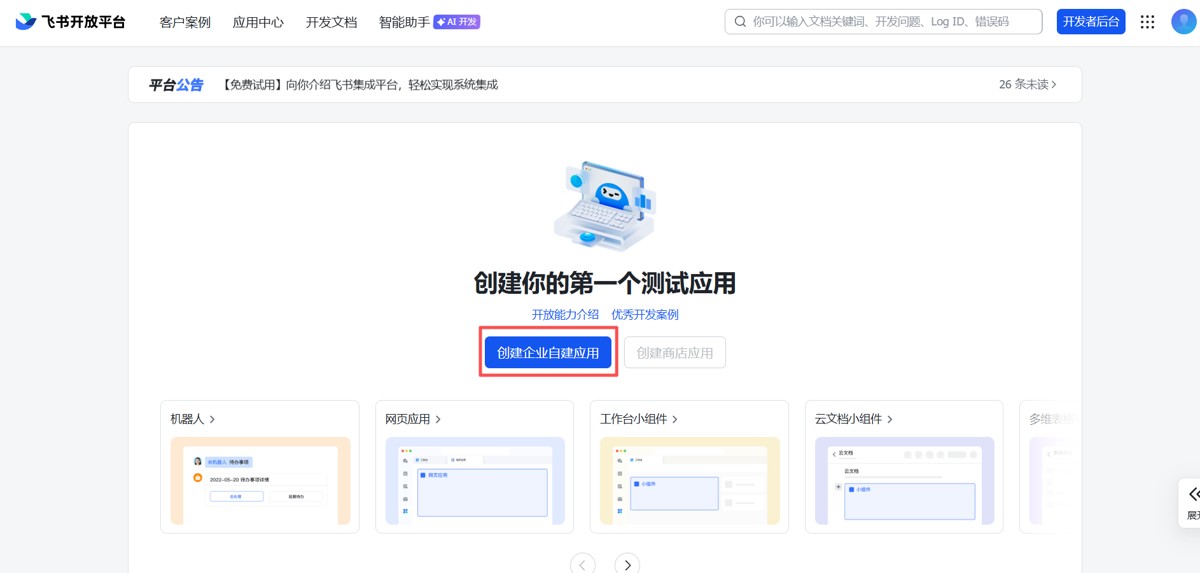Expand the collapsed side panel arrow
Viewport: 1200px width, 573px height.
point(1193,494)
